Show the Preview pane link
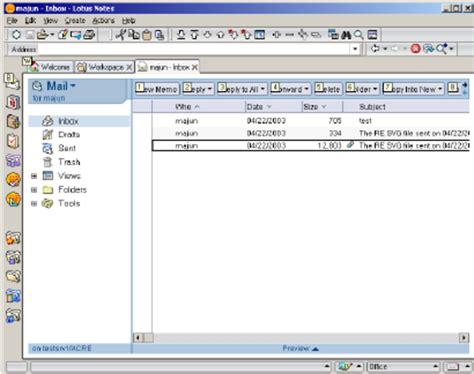Image resolution: width=474 pixels, height=374 pixels. pos(301,348)
